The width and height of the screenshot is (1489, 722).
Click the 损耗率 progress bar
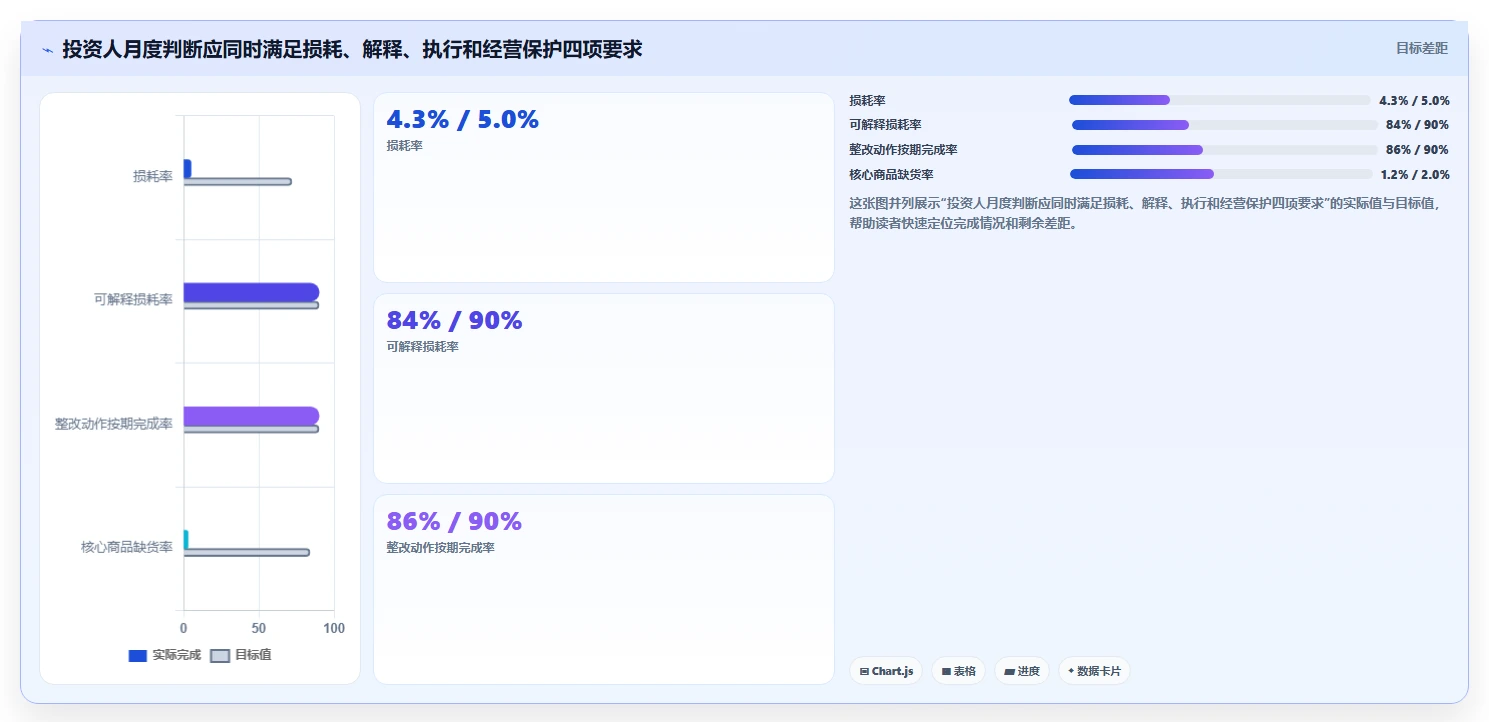1219,100
